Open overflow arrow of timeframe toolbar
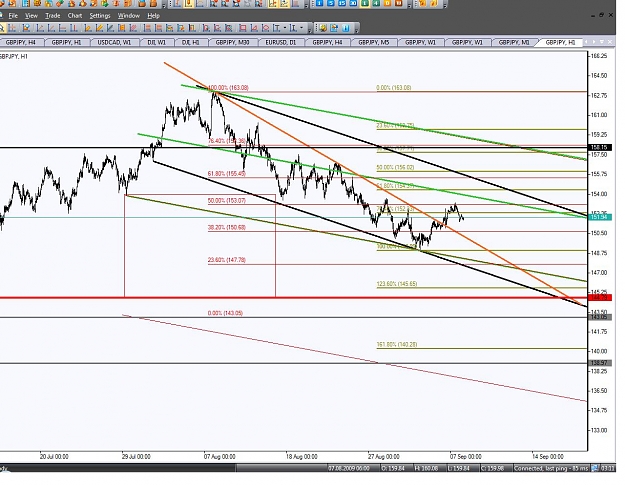The width and height of the screenshot is (625, 485). pyautogui.click(x=409, y=5)
